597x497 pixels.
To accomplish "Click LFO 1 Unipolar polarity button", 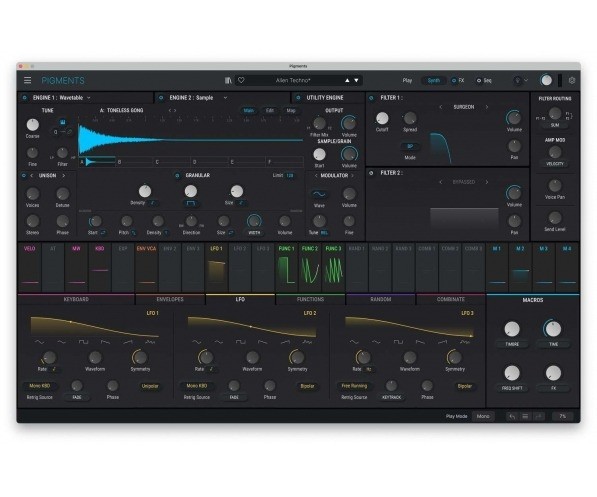I will coord(150,386).
